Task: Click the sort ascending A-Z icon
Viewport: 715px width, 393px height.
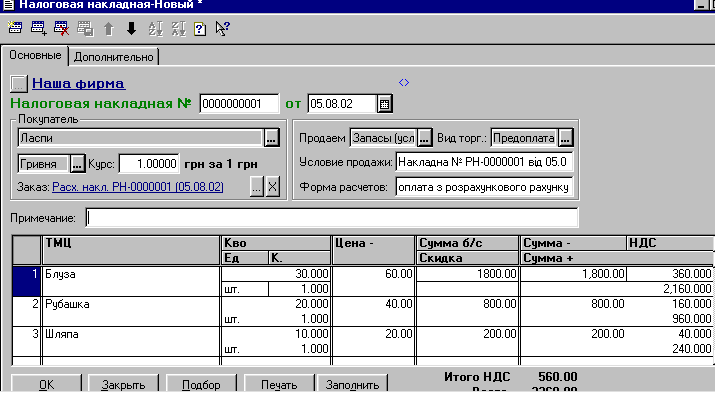Action: (155, 29)
